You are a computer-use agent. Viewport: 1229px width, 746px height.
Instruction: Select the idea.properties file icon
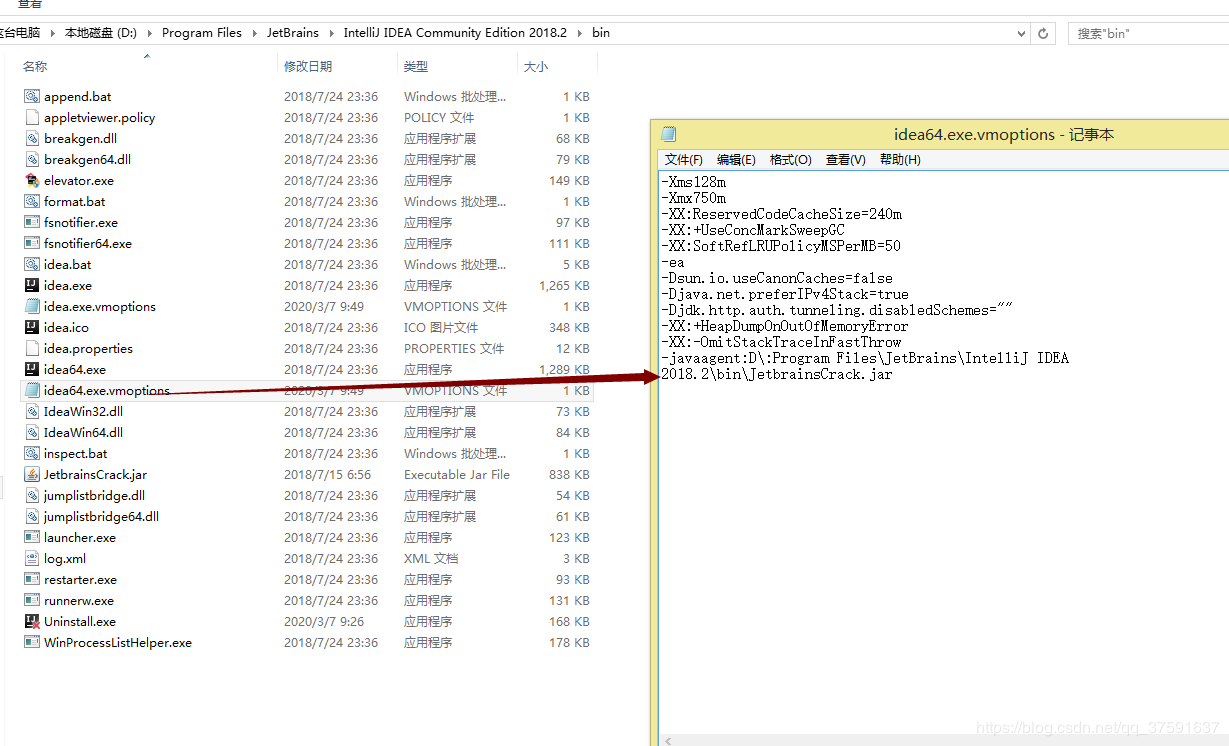pyautogui.click(x=32, y=349)
